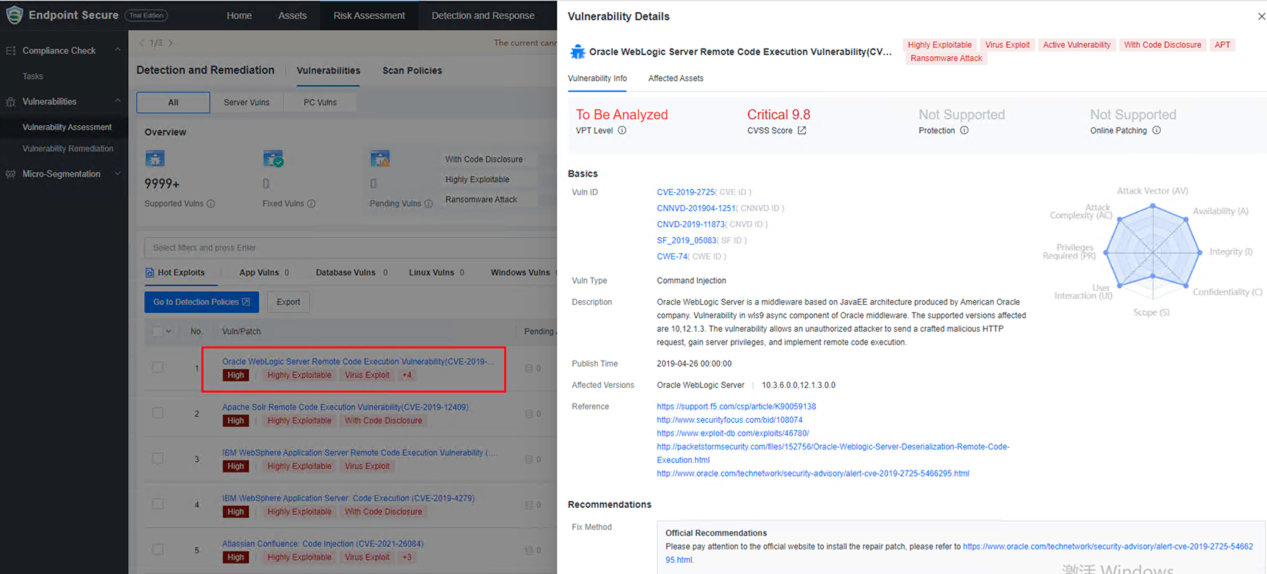The height and width of the screenshot is (574, 1267).
Task: Open the Scan Policies tab
Action: point(412,71)
